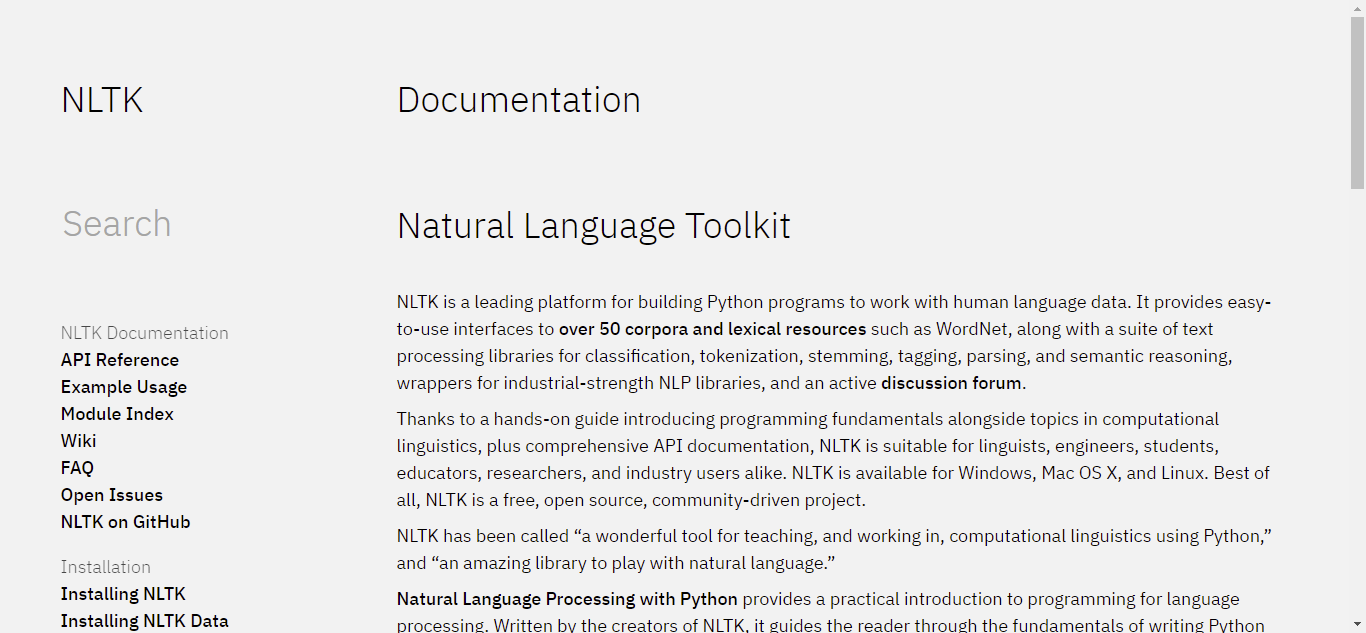Screen dimensions: 1366x633
Task: Click the corpora and lexical resources link
Action: coord(712,329)
